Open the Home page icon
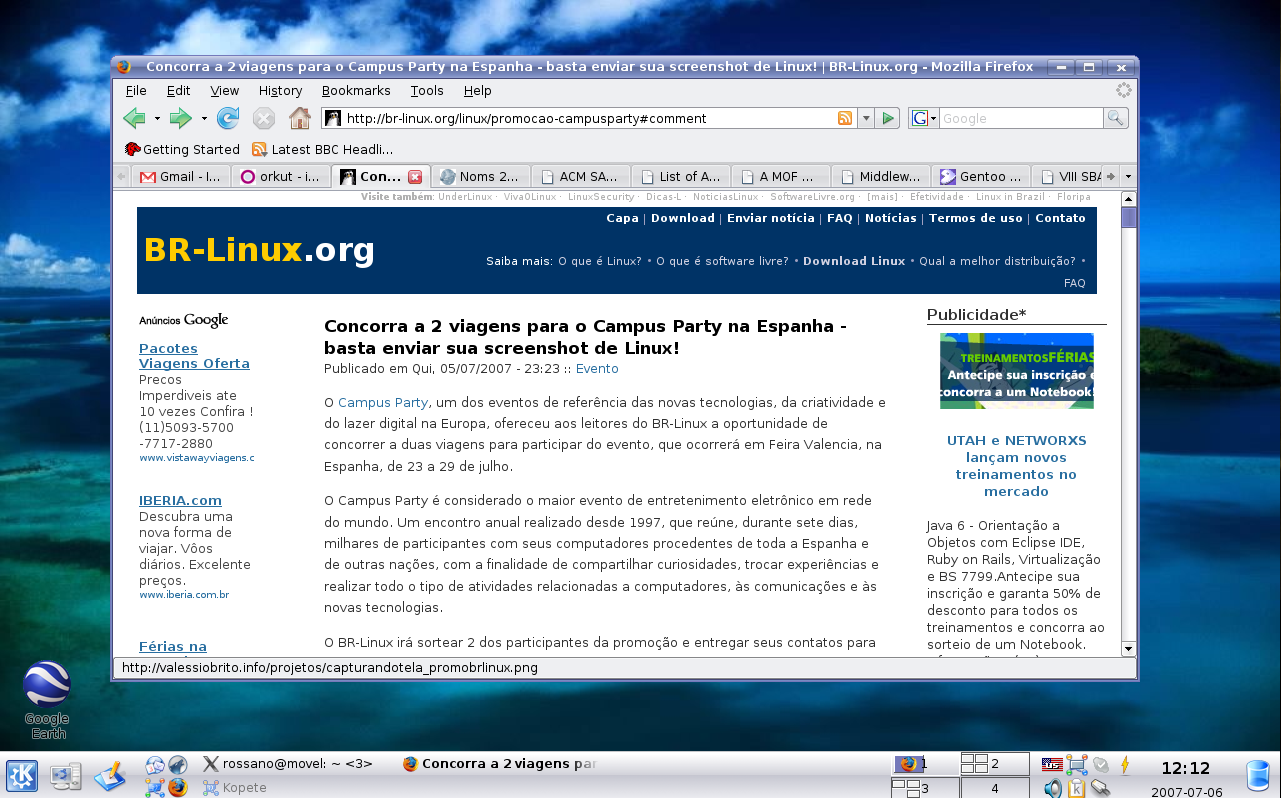 tap(299, 118)
